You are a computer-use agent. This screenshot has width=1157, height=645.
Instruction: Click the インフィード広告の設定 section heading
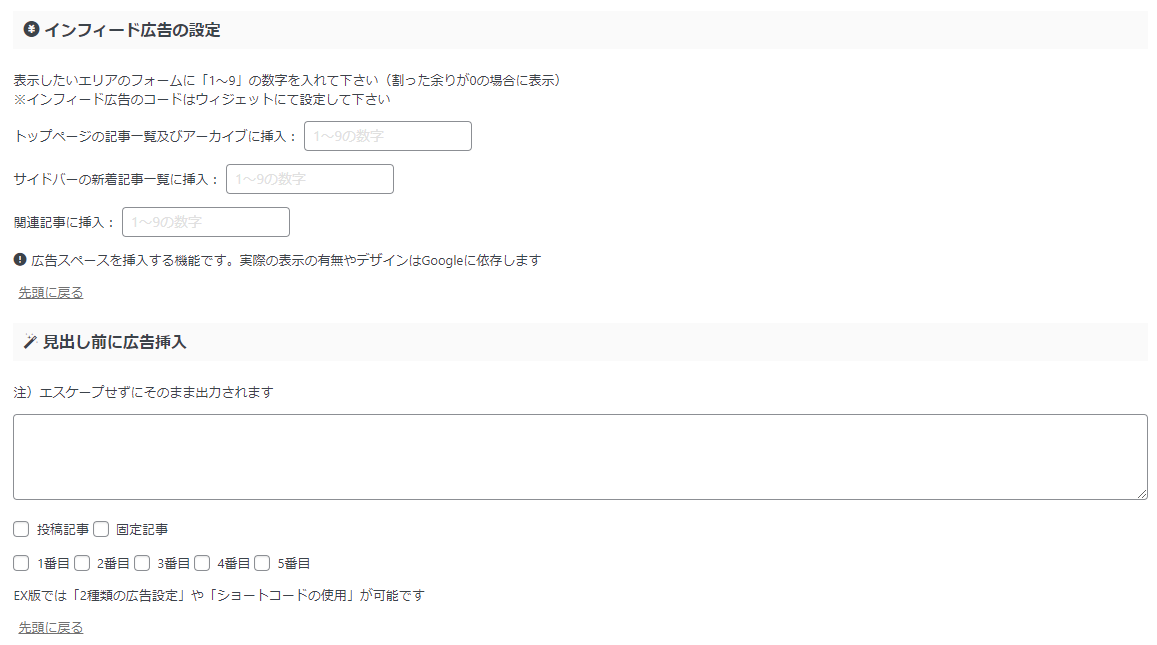pyautogui.click(x=132, y=30)
